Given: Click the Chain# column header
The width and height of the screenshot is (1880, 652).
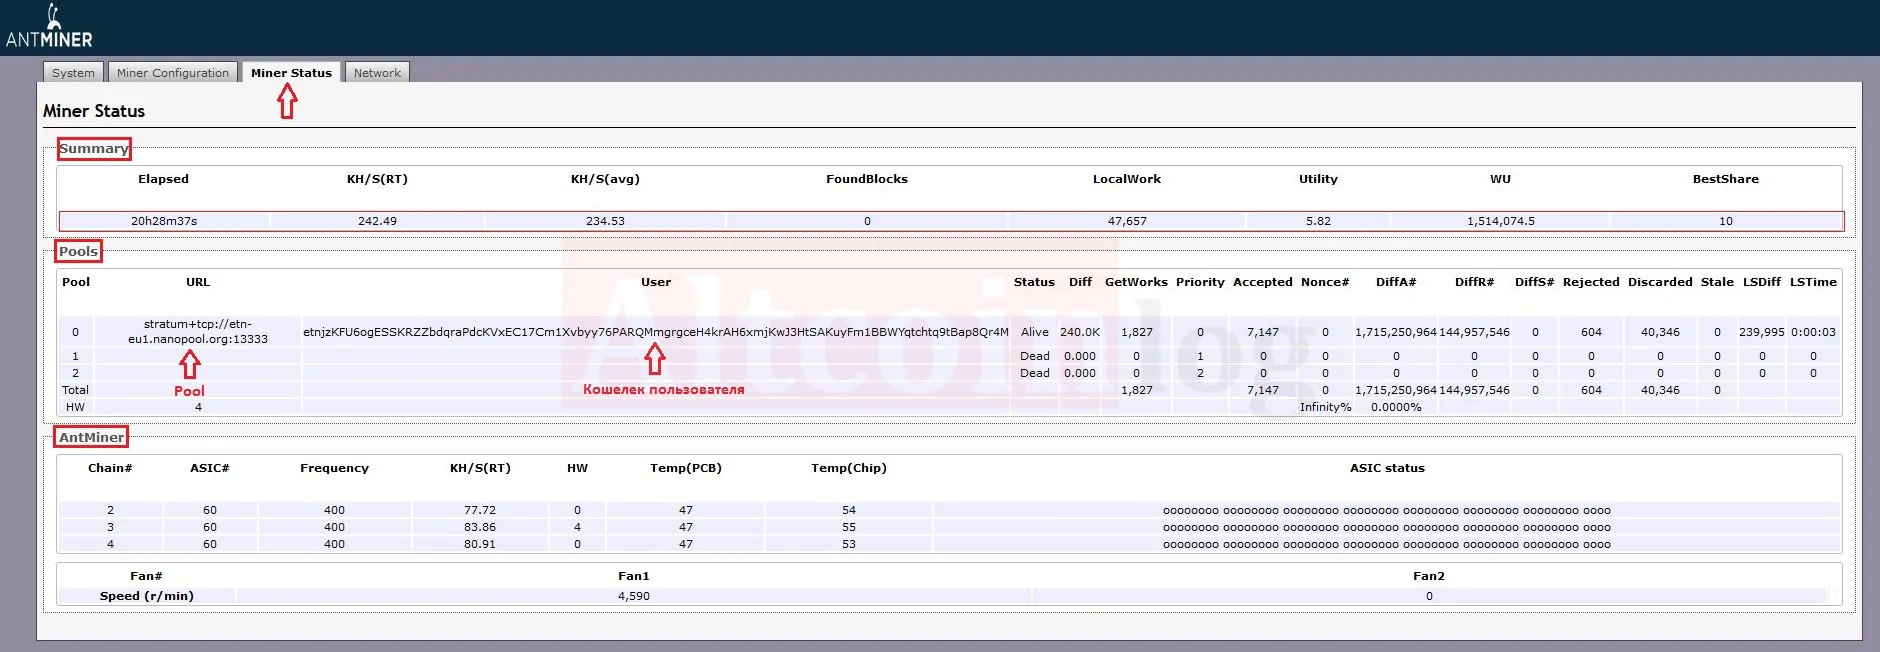Looking at the screenshot, I should (110, 468).
